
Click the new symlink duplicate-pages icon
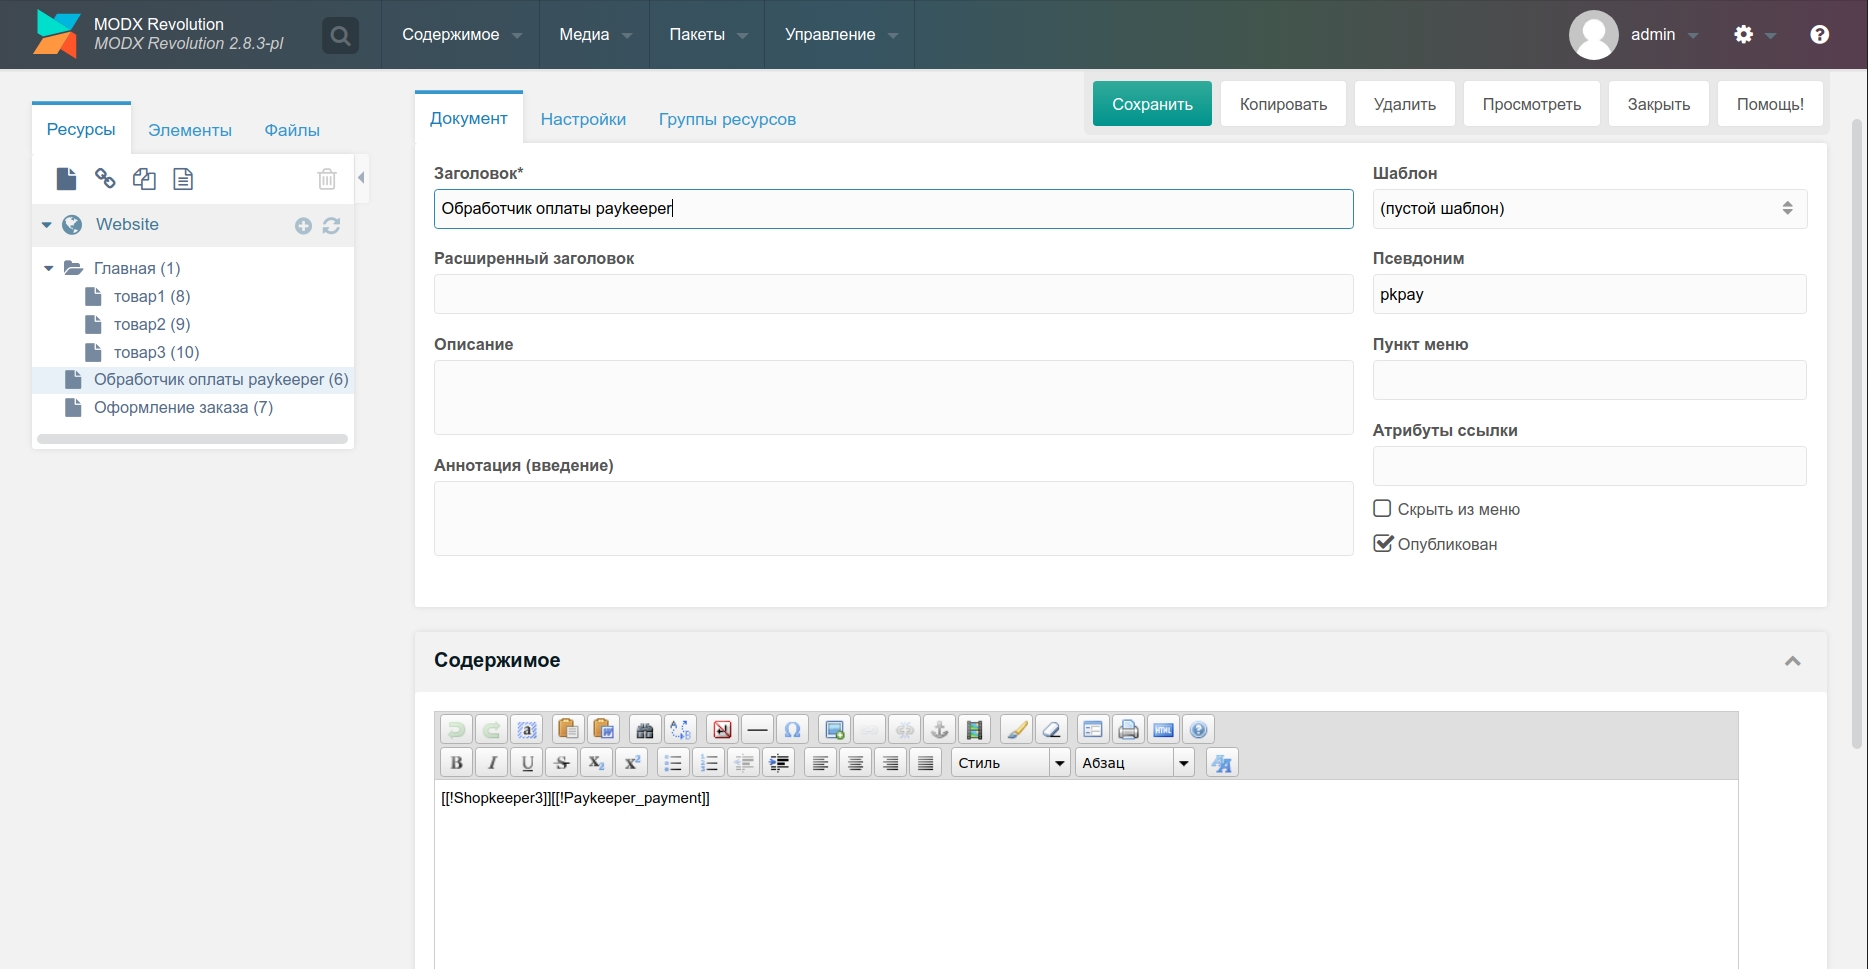click(x=144, y=179)
